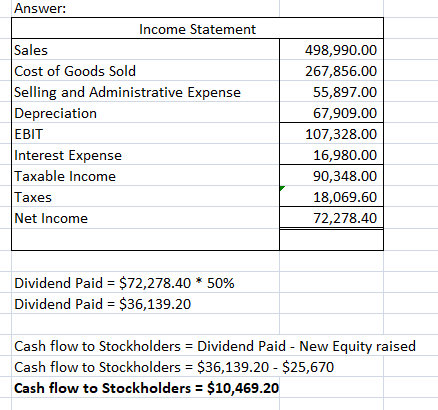Image resolution: width=438 pixels, height=410 pixels.
Task: Select the Taxes value 18,069.60
Action: coord(331,197)
